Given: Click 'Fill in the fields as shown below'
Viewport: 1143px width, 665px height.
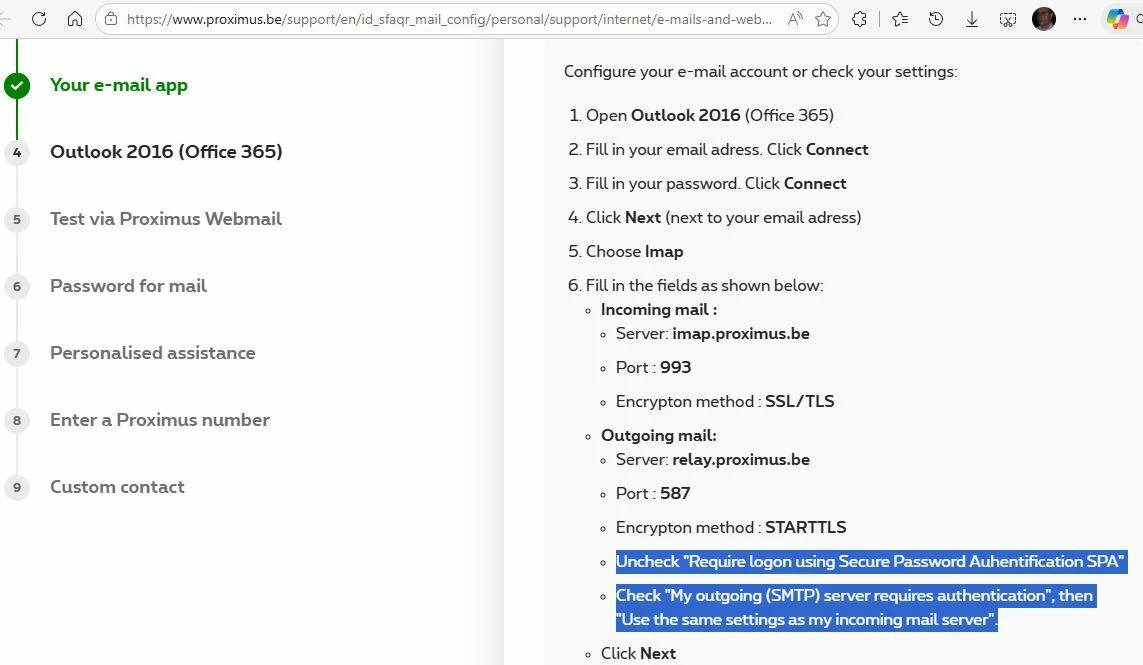Looking at the screenshot, I should tap(705, 286).
